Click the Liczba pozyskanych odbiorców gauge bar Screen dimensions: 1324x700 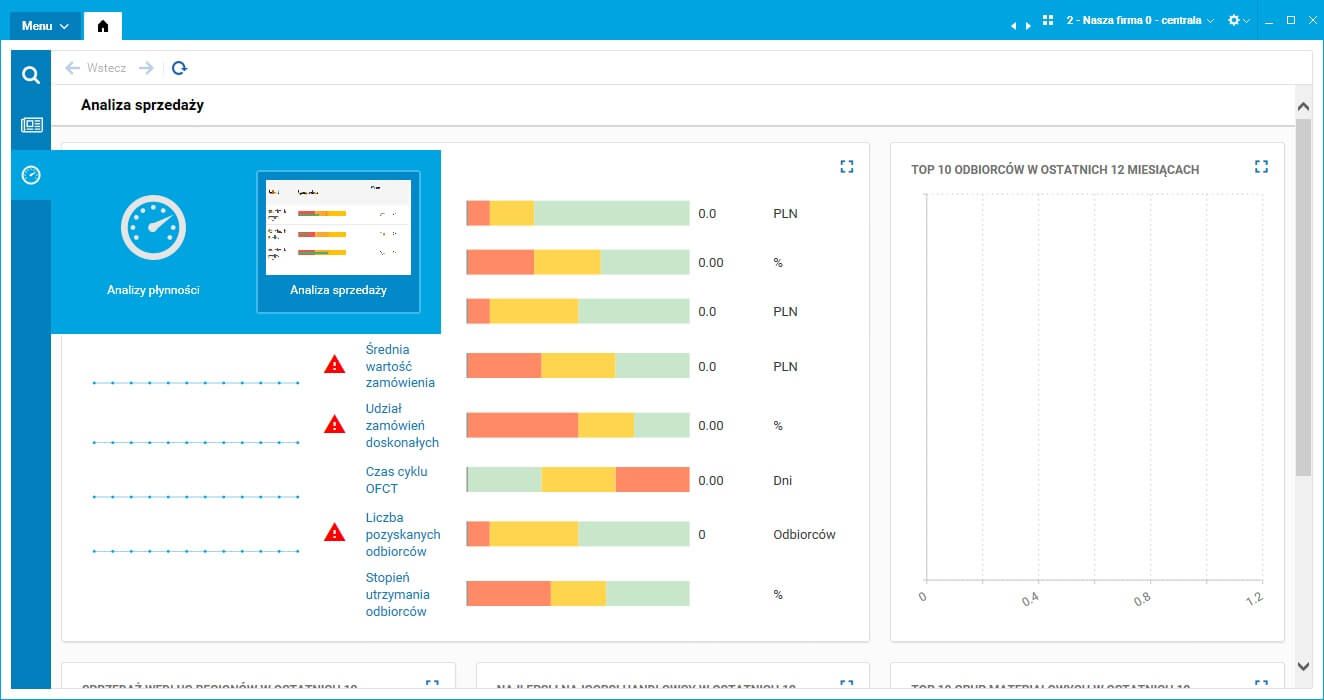pos(578,533)
